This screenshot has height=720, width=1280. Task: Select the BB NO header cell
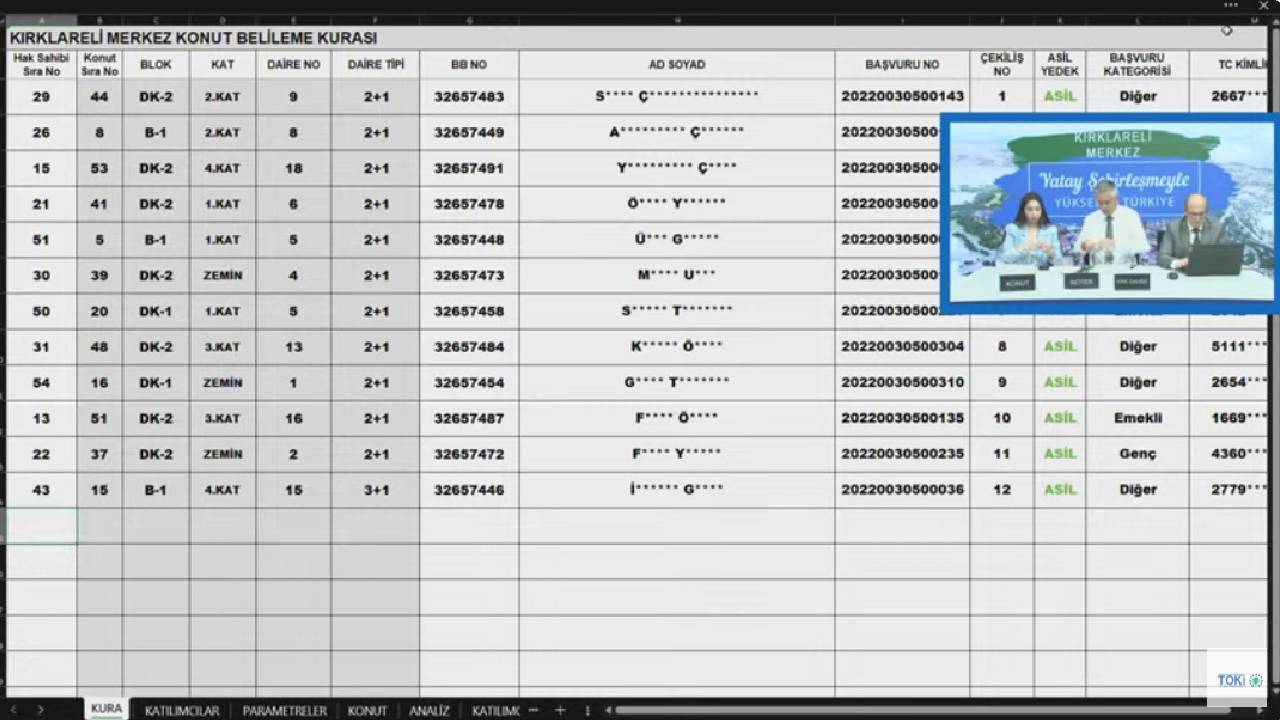(469, 65)
